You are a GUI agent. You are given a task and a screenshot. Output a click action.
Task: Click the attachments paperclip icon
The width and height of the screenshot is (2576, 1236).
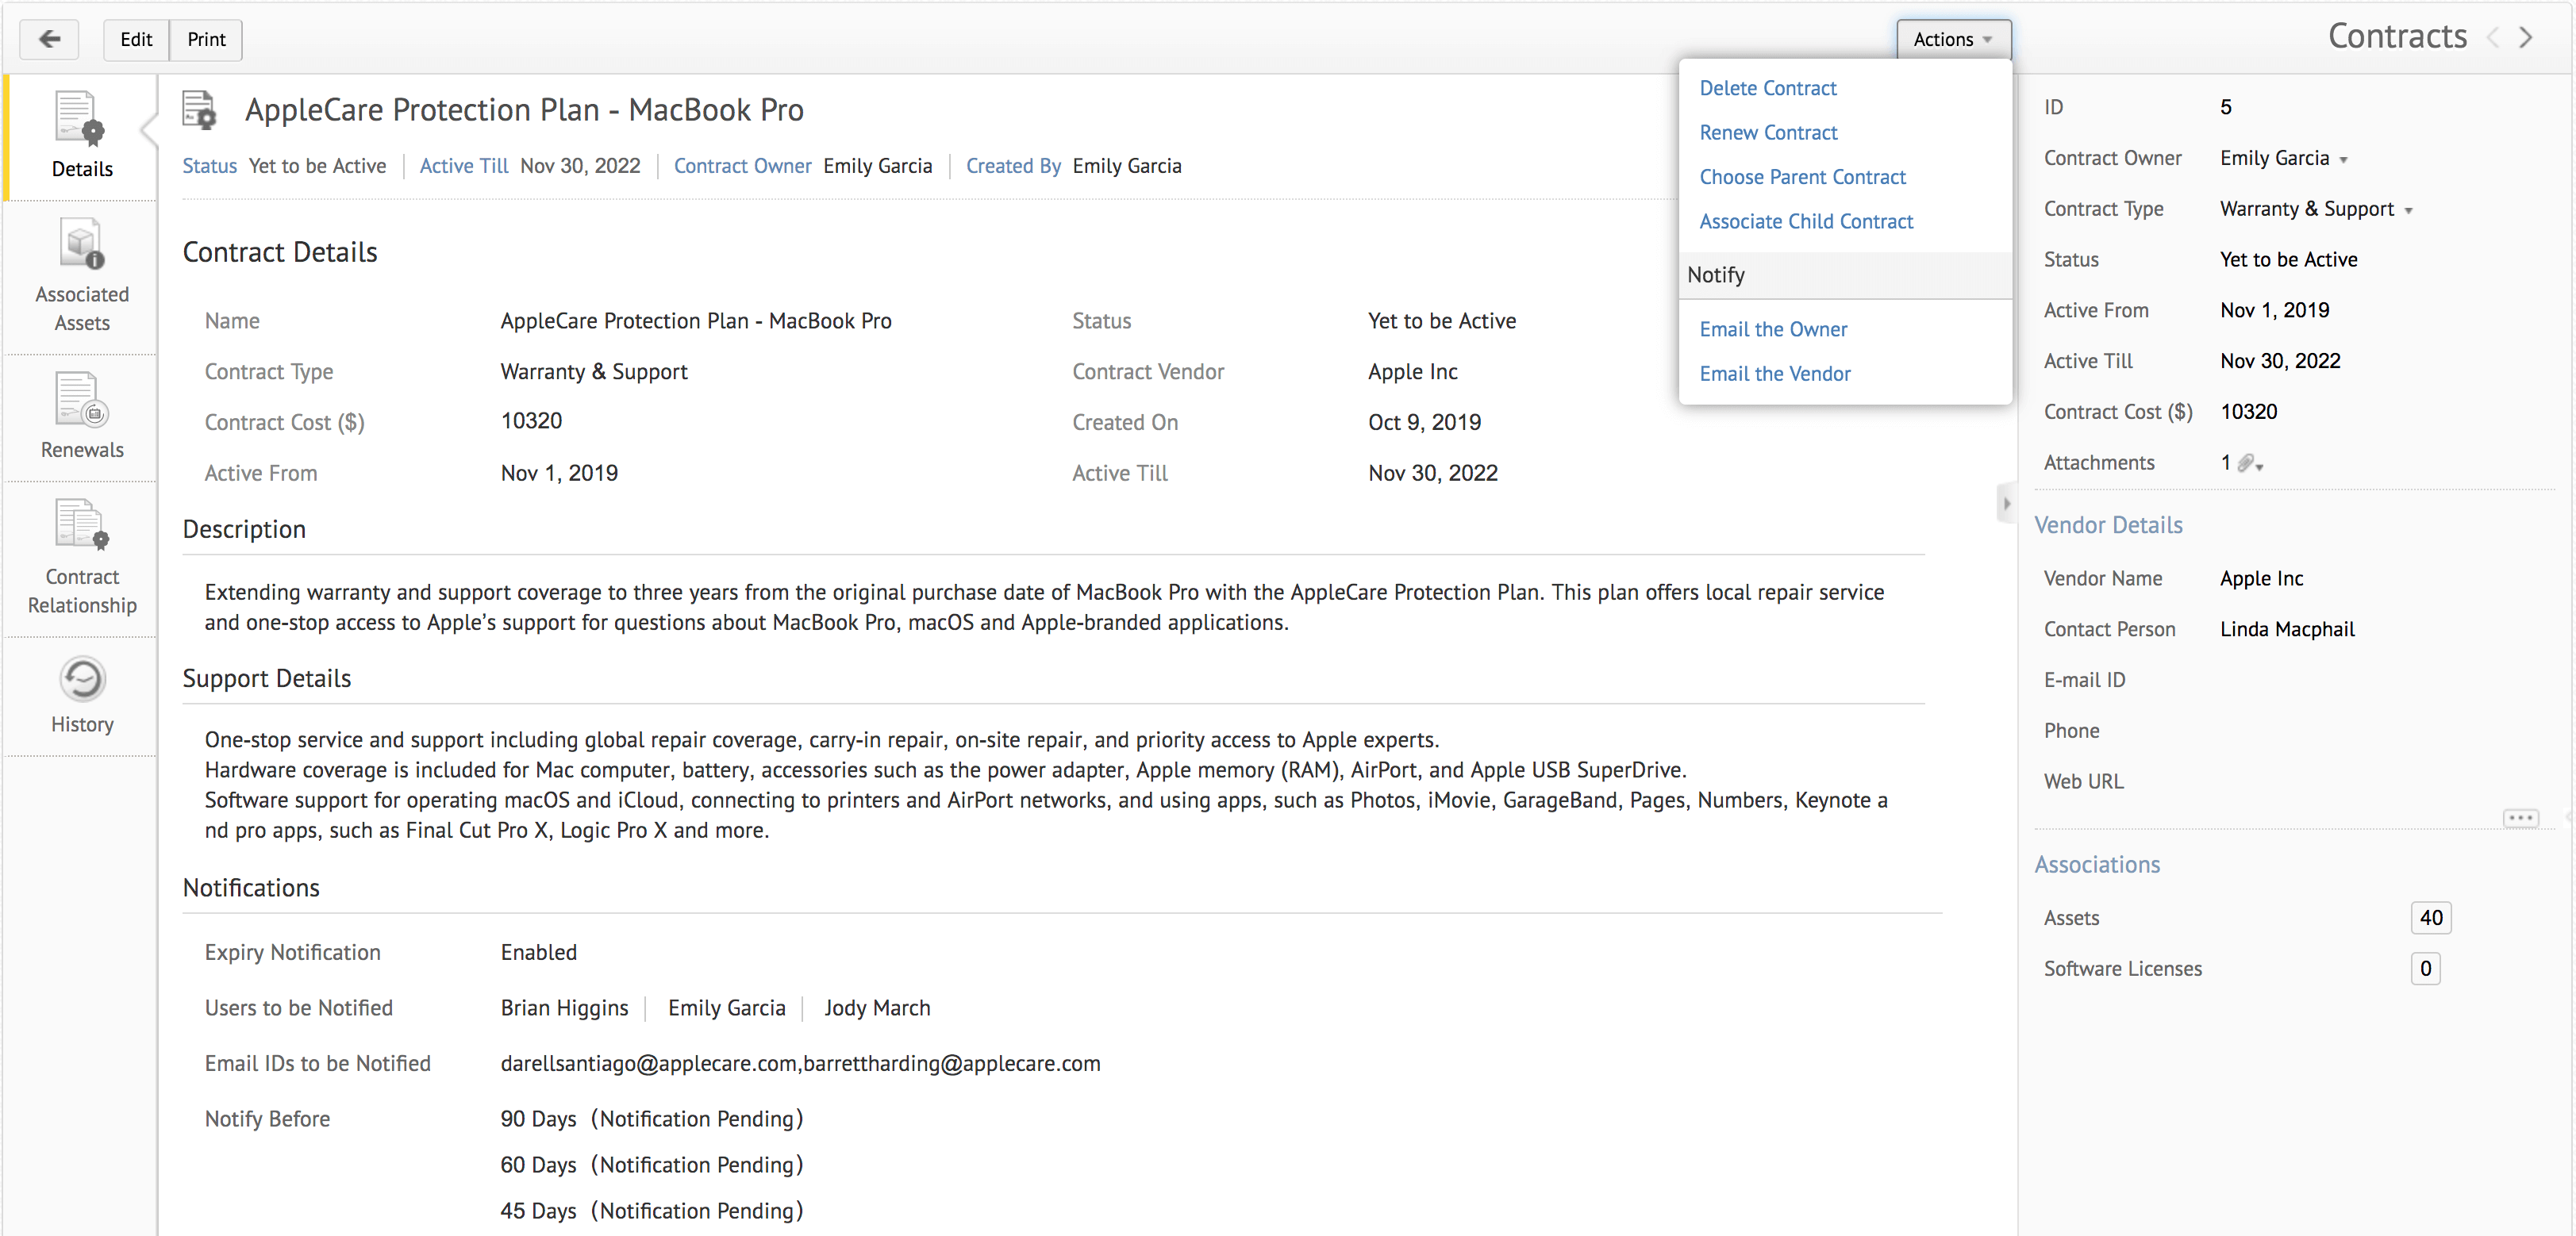2247,463
